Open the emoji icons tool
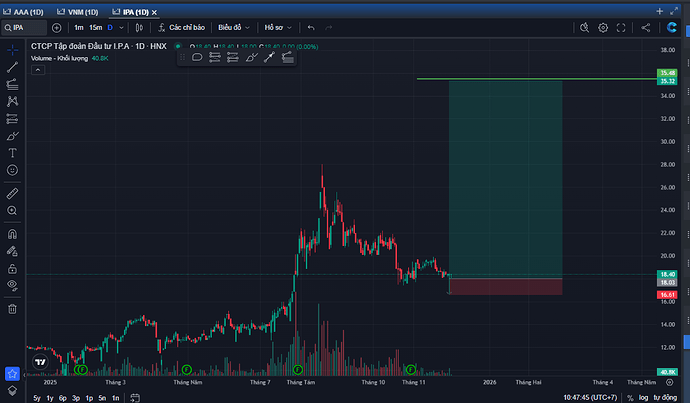This screenshot has height=403, width=690. [12, 170]
